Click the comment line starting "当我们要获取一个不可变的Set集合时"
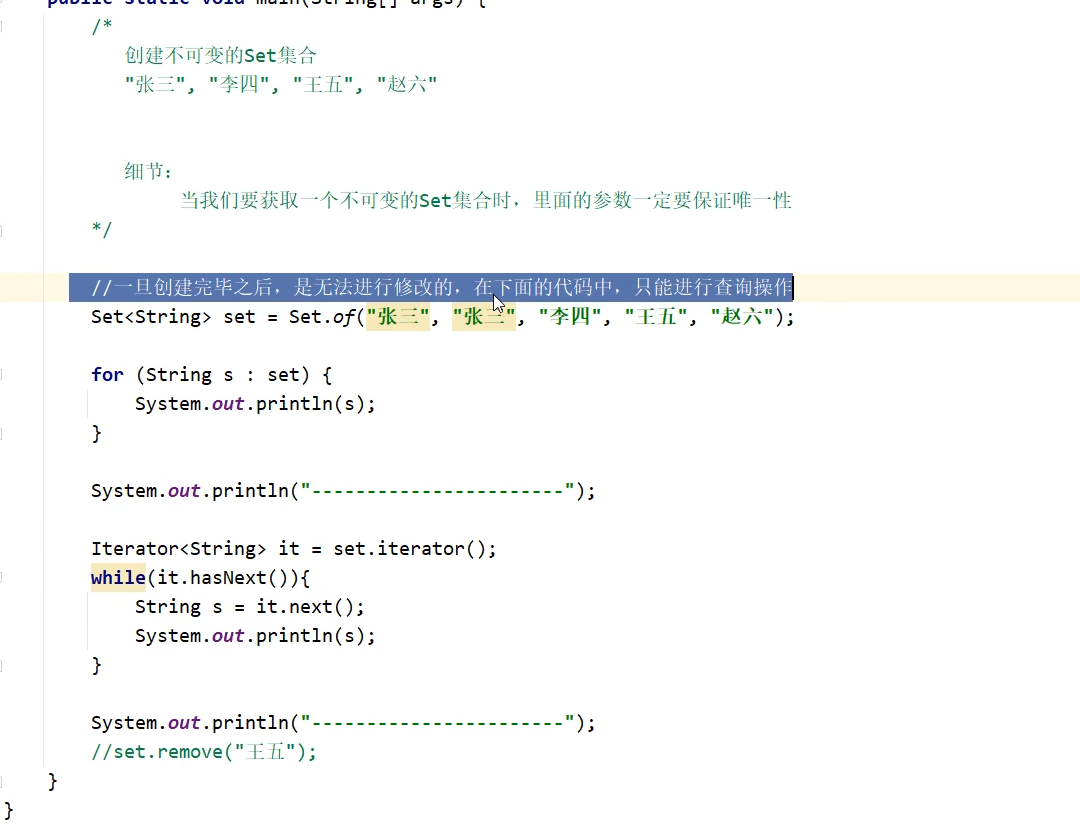Screen dimensions: 1080x827 click(x=486, y=200)
